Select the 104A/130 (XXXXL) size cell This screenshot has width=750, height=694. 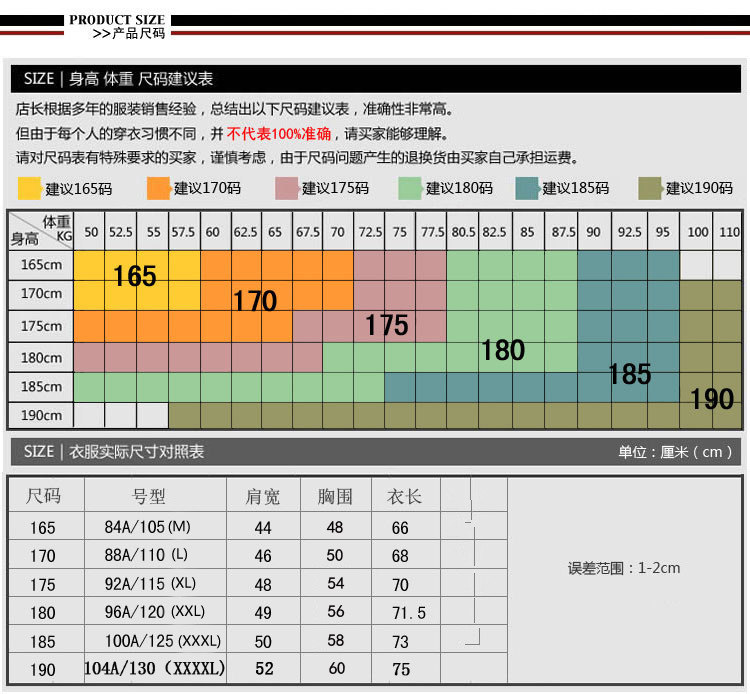[154, 668]
